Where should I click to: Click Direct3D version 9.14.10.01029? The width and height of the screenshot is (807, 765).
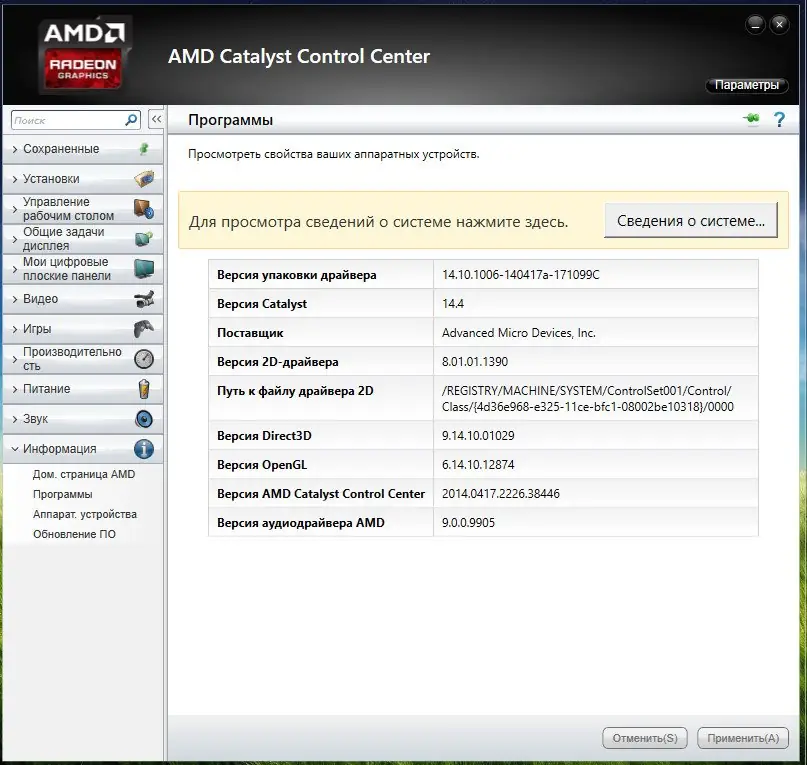click(x=478, y=436)
